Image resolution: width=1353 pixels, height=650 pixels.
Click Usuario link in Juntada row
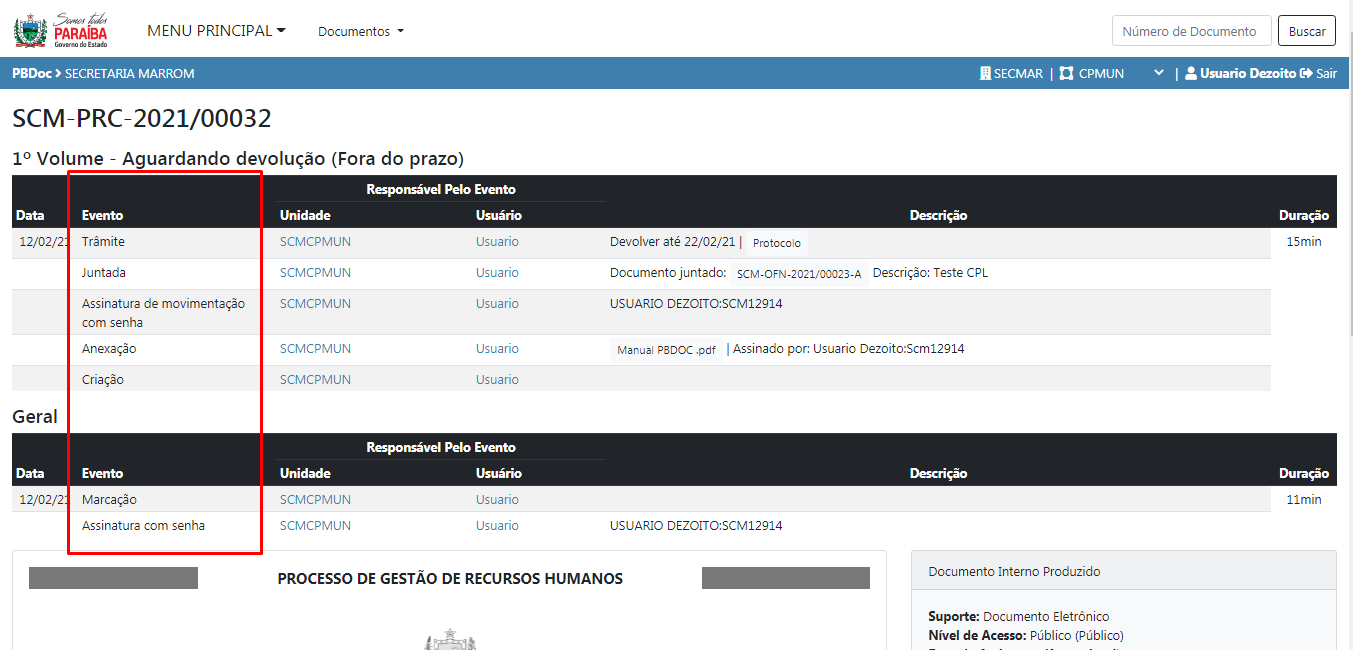click(x=497, y=273)
